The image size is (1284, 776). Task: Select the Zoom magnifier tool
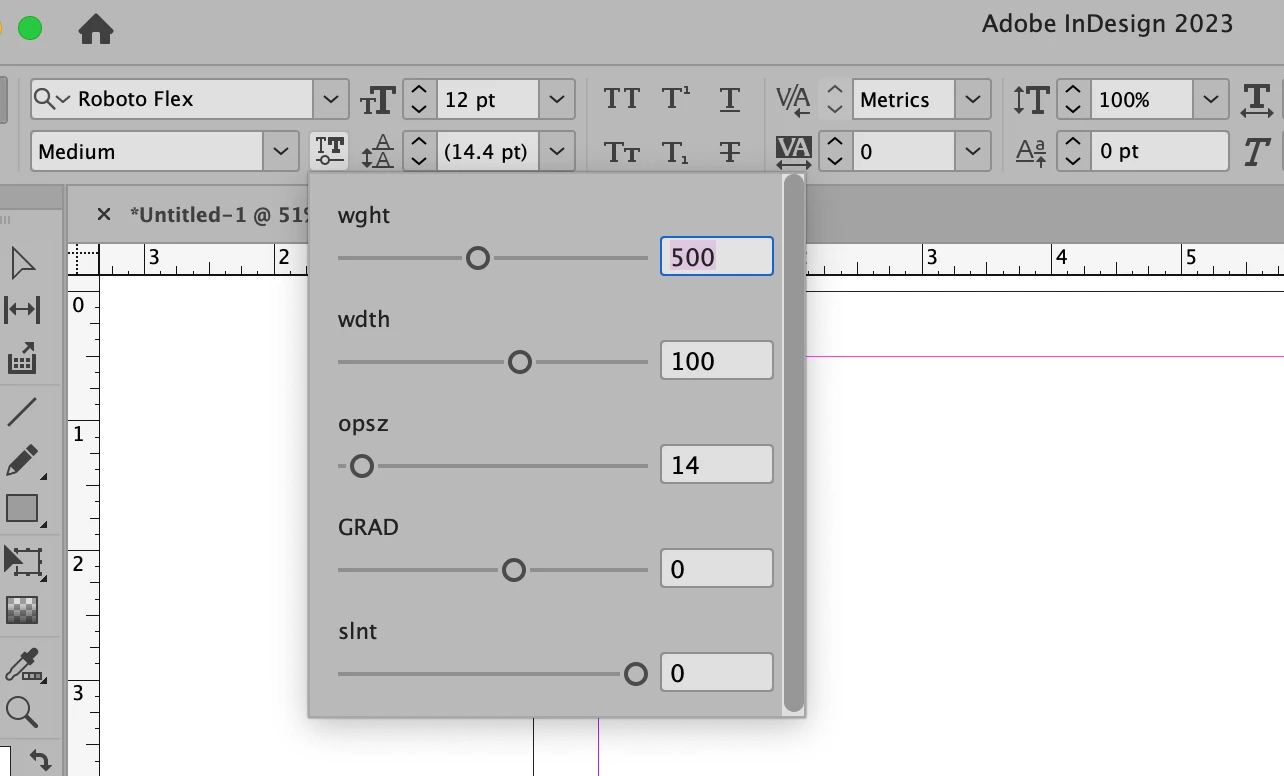(22, 712)
